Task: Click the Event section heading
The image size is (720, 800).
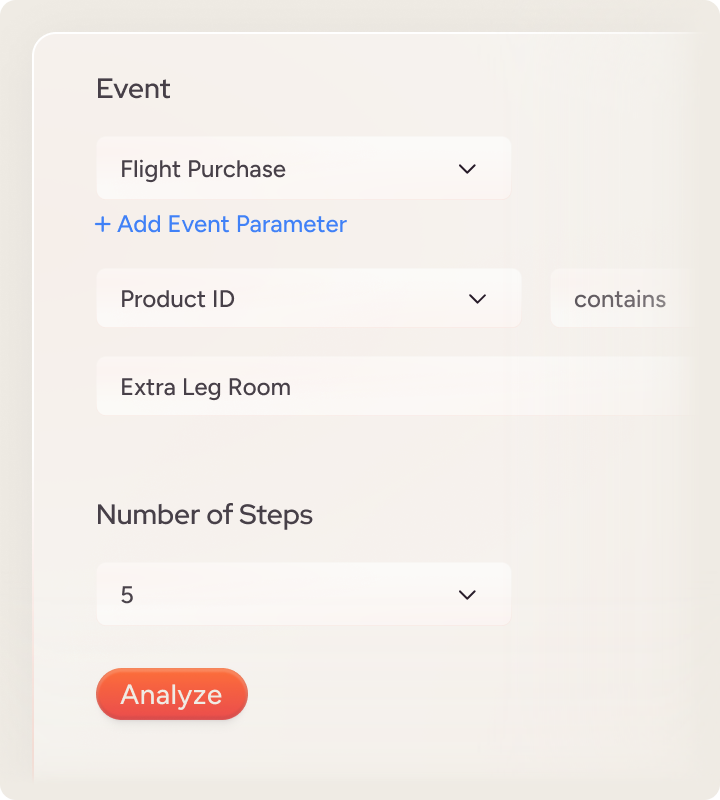Action: (x=133, y=89)
